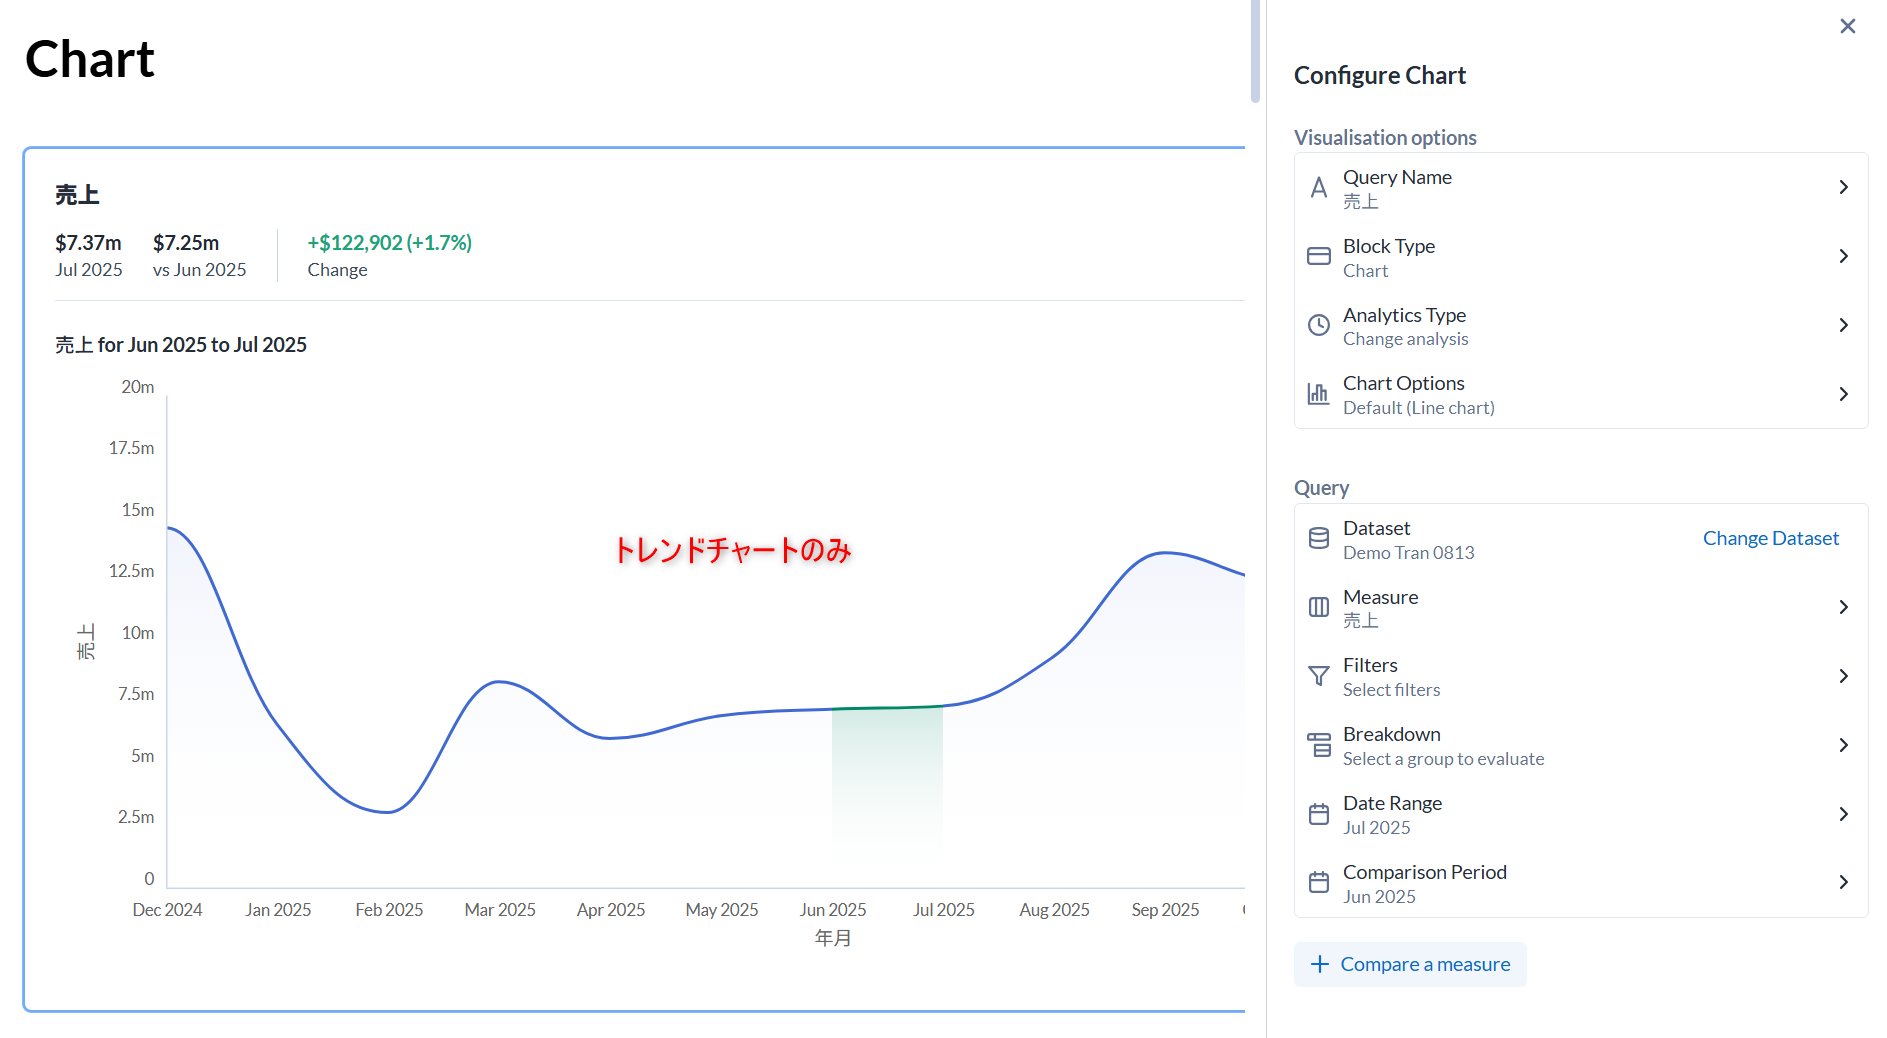
Task: Click the 年月 x-axis title
Action: (x=833, y=938)
